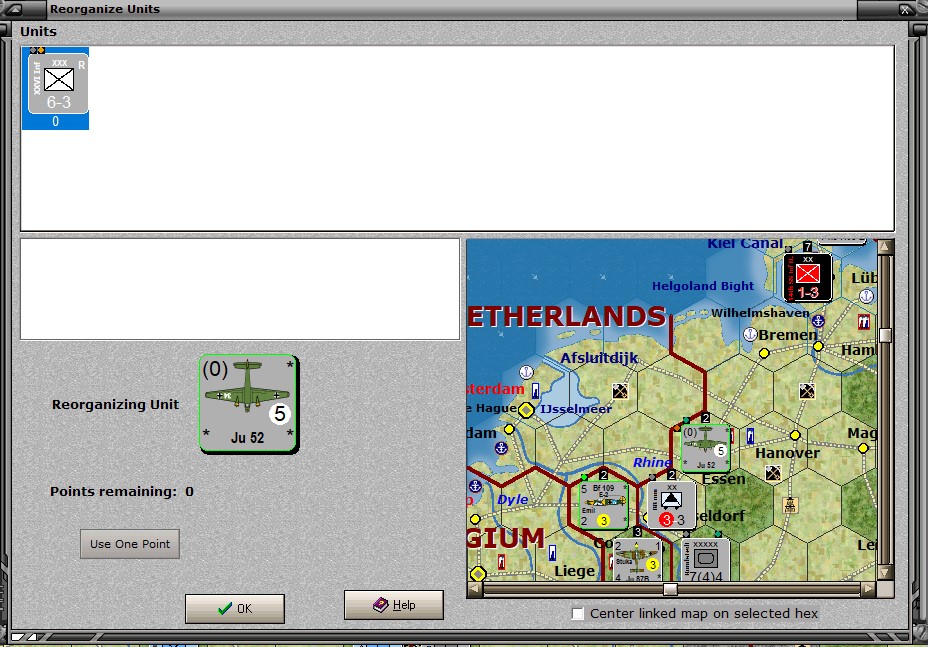The height and width of the screenshot is (647, 928).
Task: Confirm with the OK button
Action: pos(234,609)
